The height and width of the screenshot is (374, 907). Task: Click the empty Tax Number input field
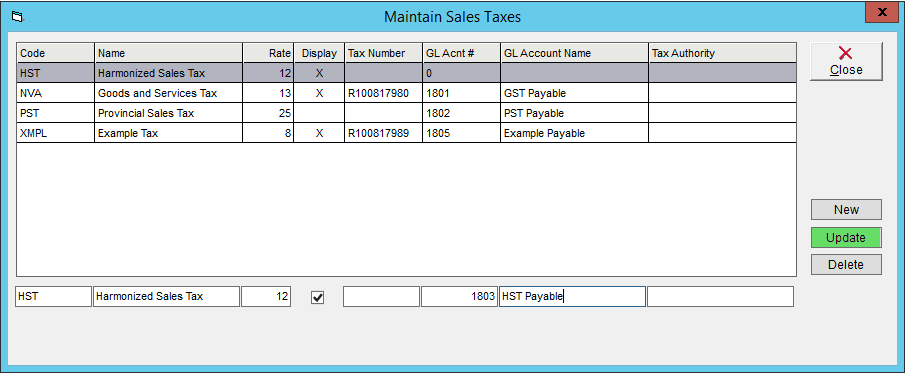click(381, 297)
